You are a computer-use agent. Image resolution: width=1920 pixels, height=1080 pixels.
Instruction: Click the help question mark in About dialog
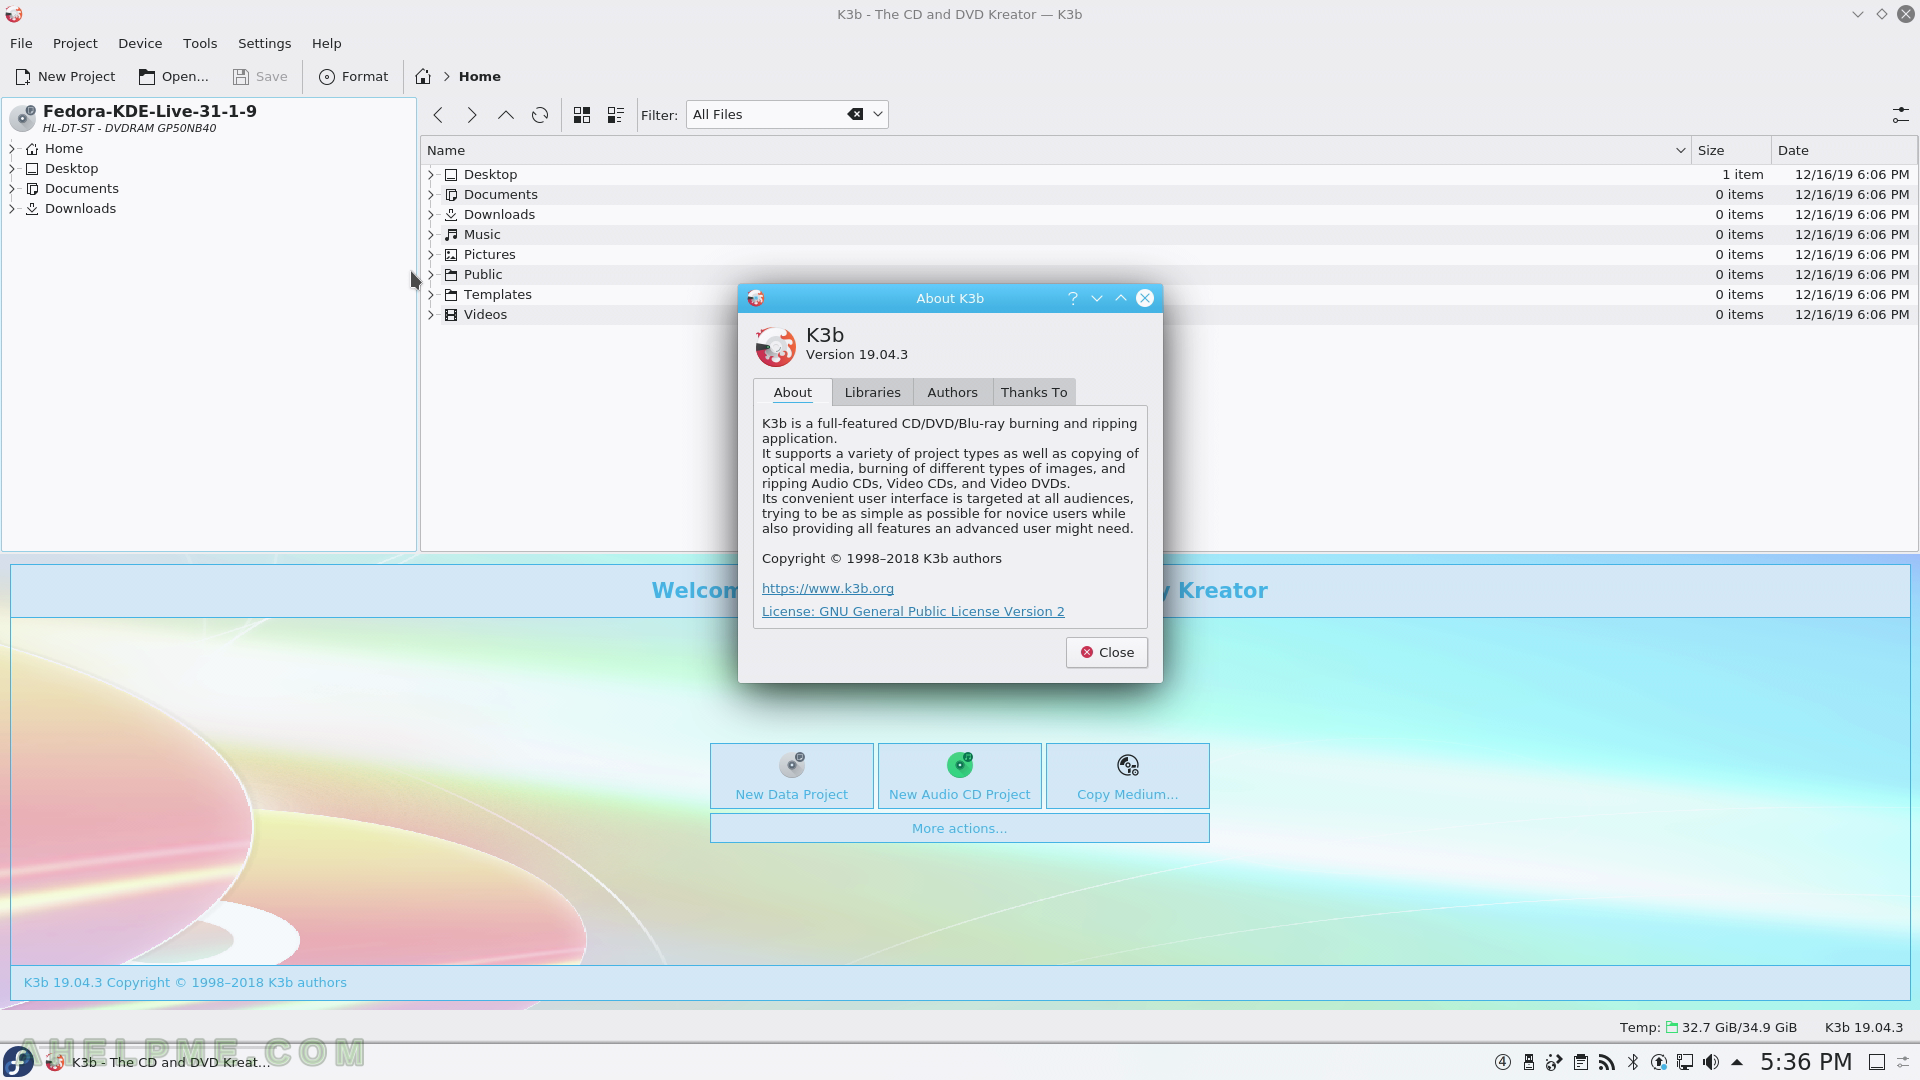tap(1073, 298)
